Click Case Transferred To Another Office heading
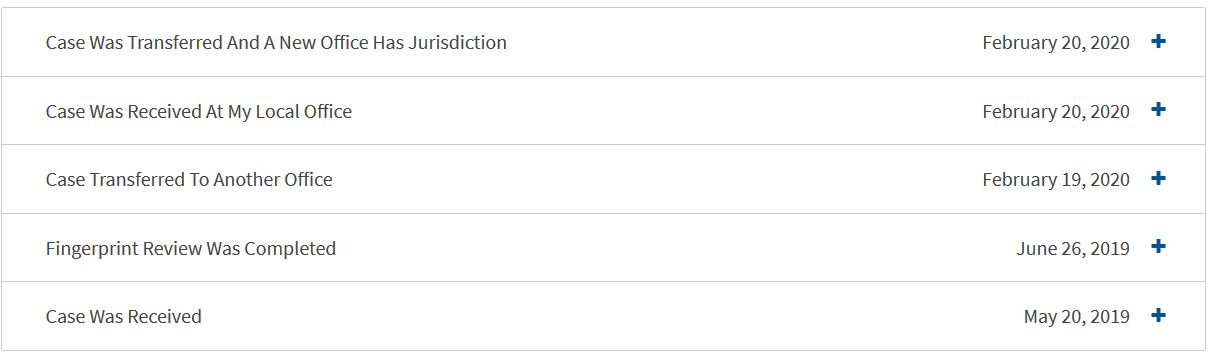 point(189,180)
